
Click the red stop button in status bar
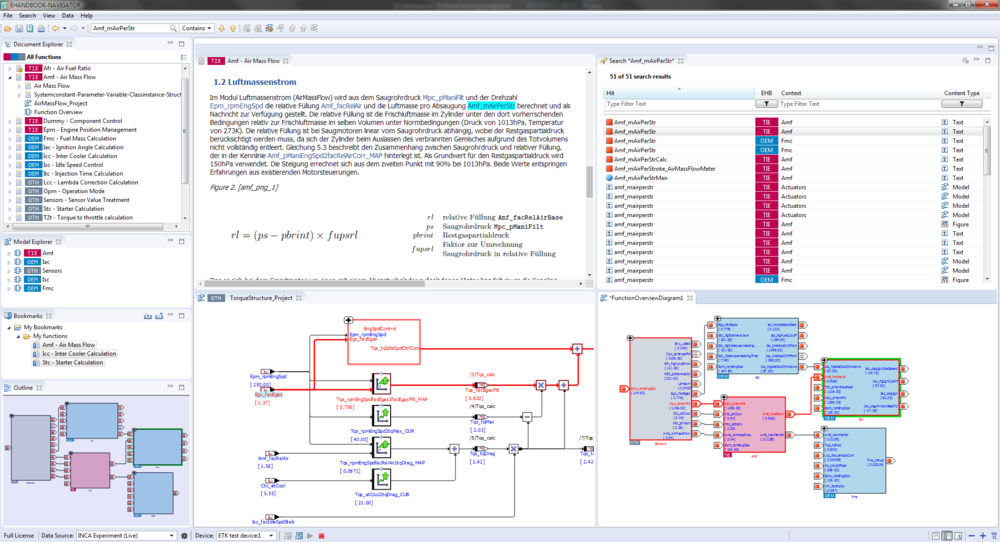tap(321, 536)
